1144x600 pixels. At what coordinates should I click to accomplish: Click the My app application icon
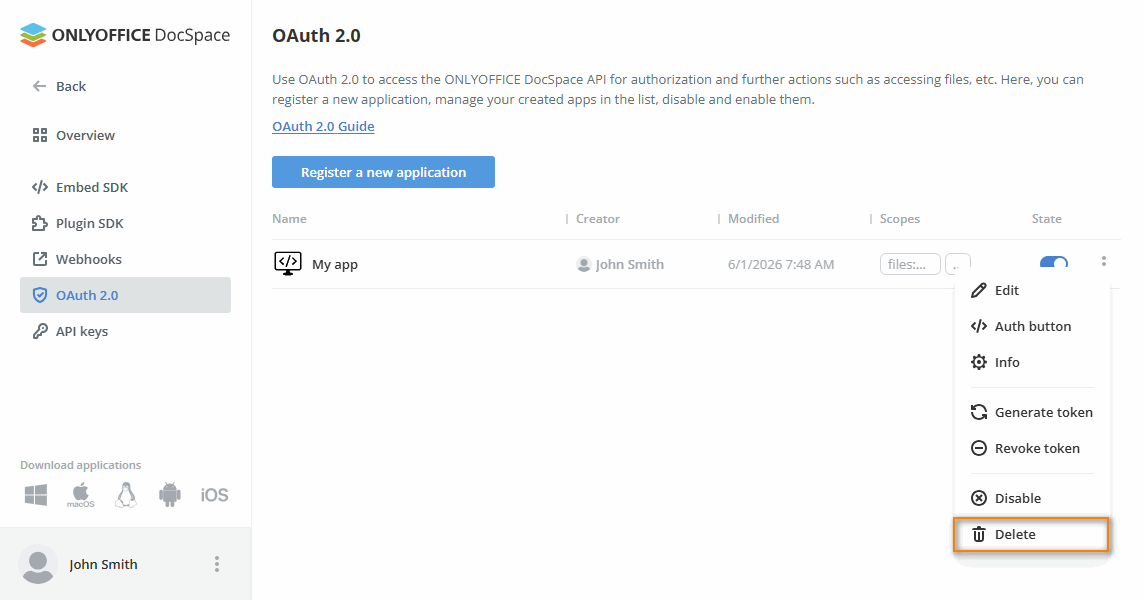click(288, 264)
